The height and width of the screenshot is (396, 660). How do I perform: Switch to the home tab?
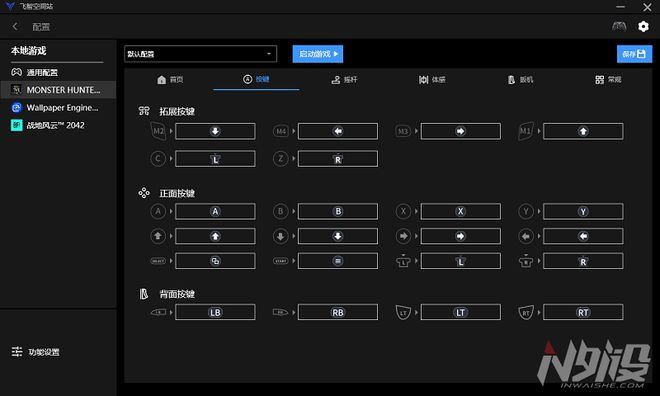pyautogui.click(x=170, y=80)
